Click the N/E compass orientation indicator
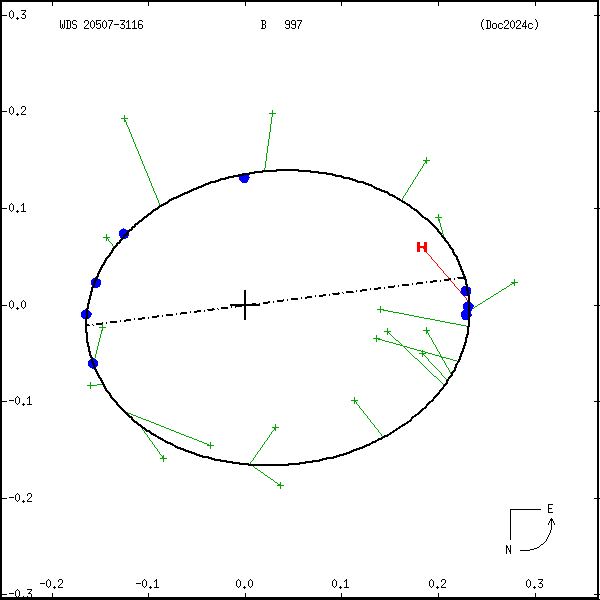 click(x=530, y=530)
